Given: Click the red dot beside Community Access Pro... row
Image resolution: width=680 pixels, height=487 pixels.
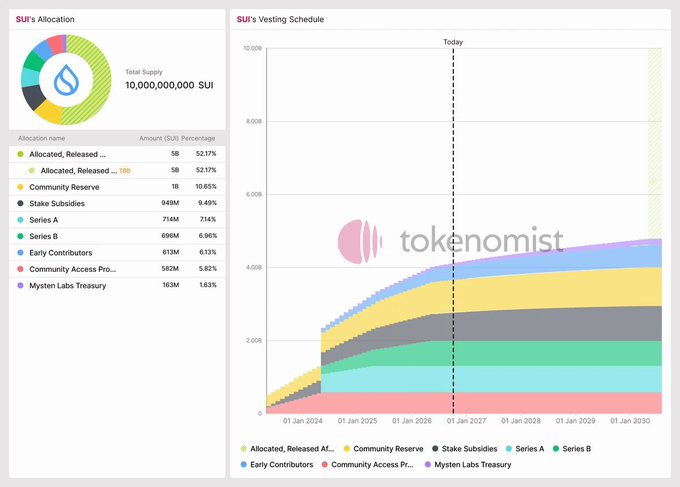Looking at the screenshot, I should point(20,269).
